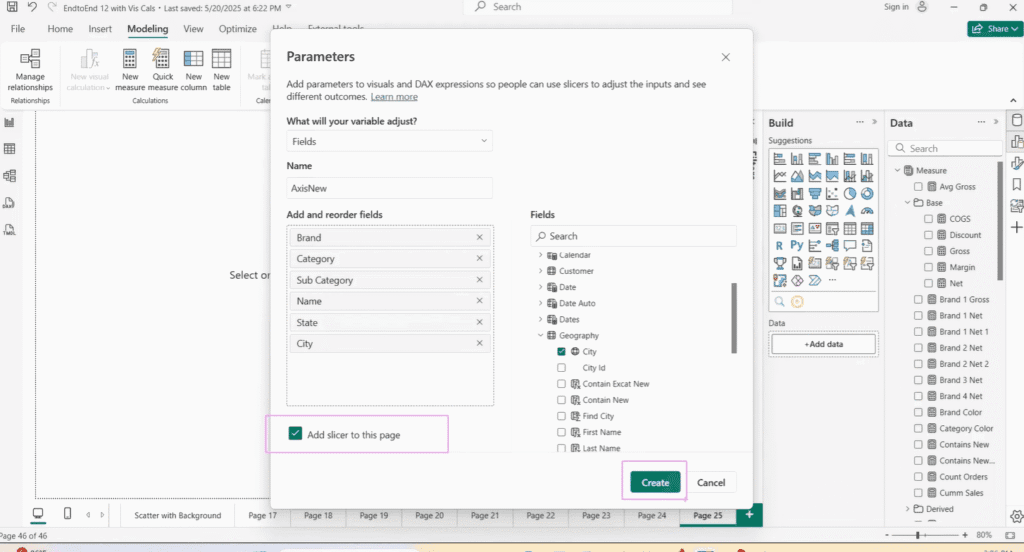Screen dimensions: 1024x552
Task: Check the First Name checkbox
Action: tap(562, 432)
